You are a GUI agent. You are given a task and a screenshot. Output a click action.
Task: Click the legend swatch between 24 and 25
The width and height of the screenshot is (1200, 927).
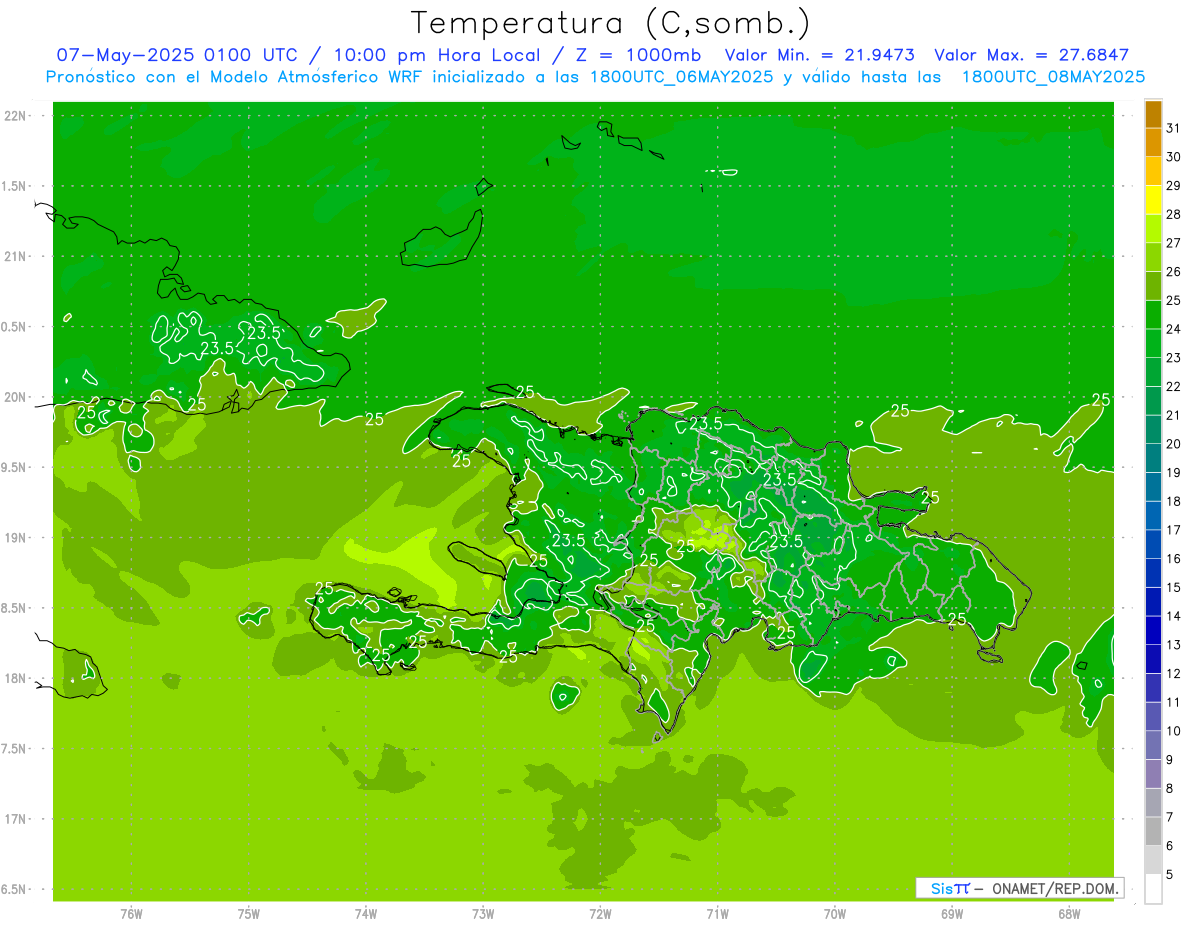[1153, 314]
